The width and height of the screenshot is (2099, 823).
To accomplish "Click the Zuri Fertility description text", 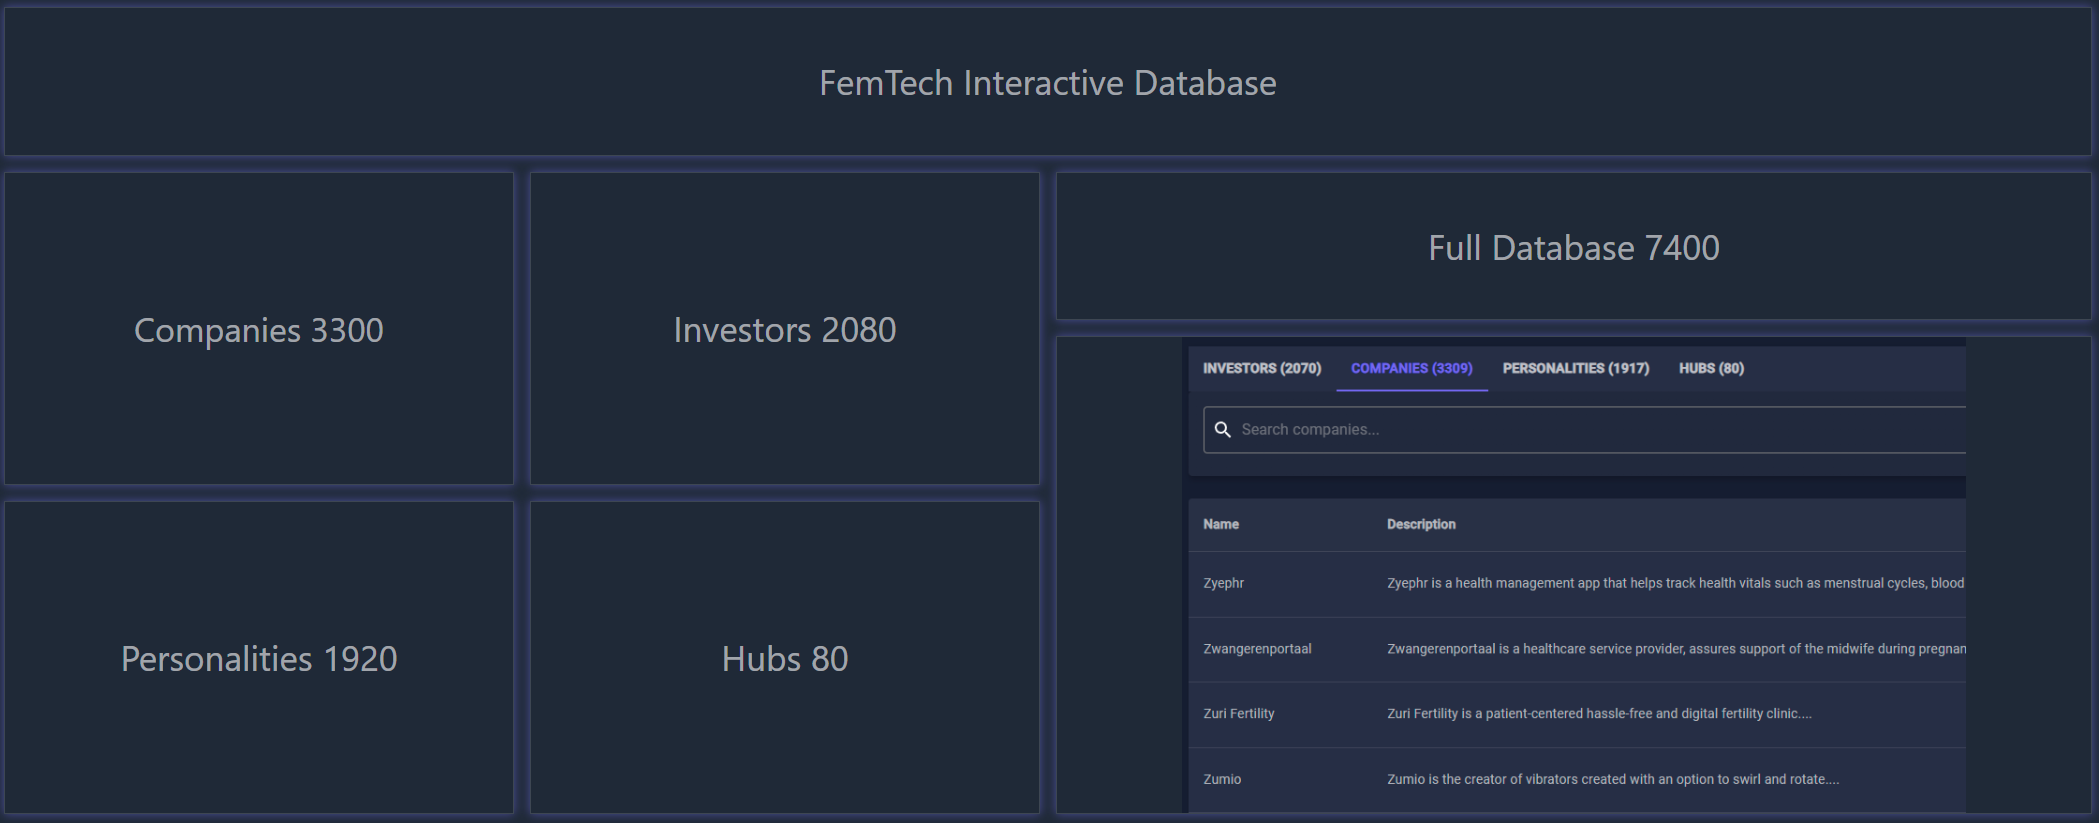I will click(x=1598, y=714).
